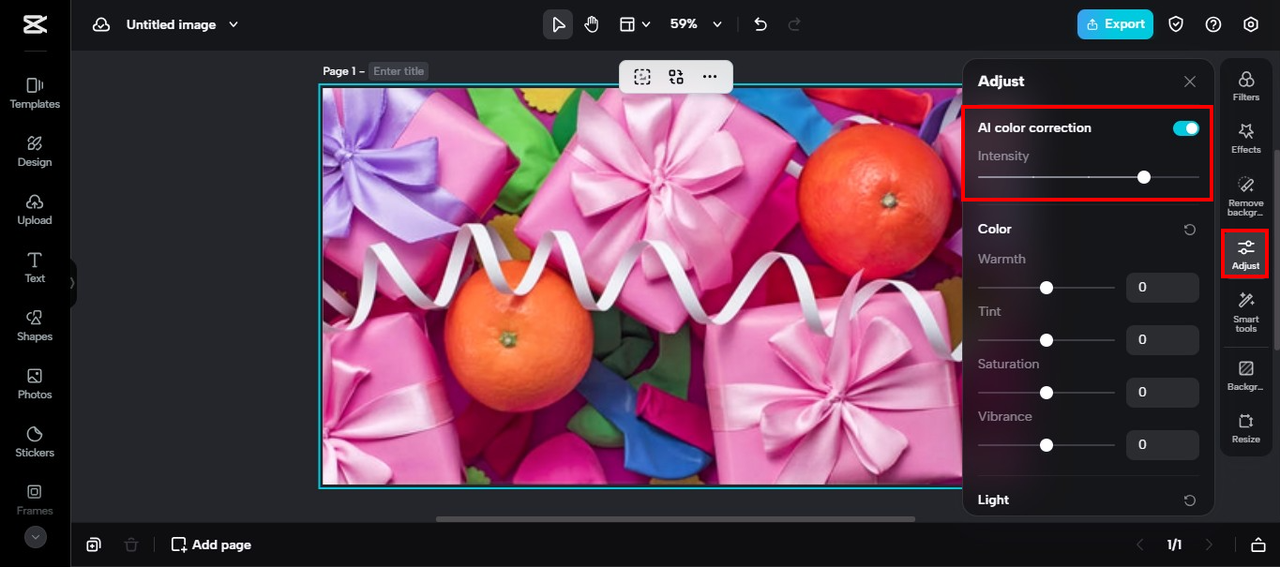Click the Tint value field

1162,340
